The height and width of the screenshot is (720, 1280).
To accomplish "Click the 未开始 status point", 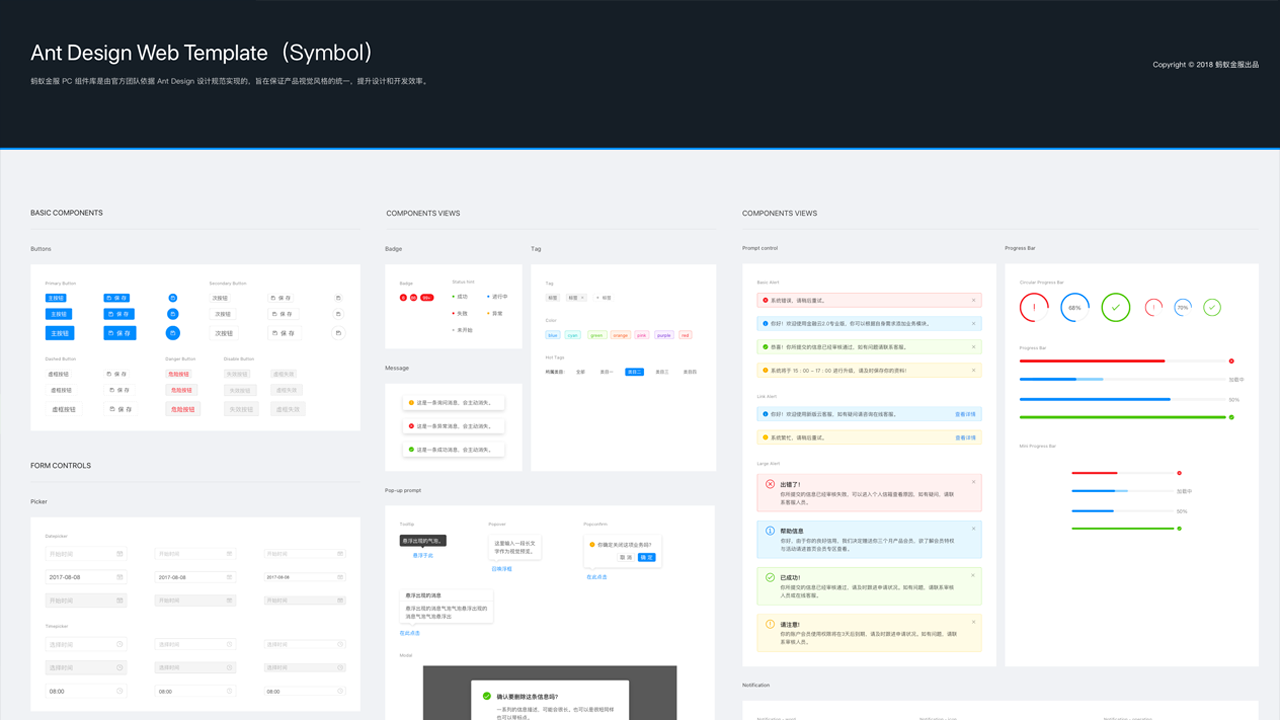I will point(463,329).
